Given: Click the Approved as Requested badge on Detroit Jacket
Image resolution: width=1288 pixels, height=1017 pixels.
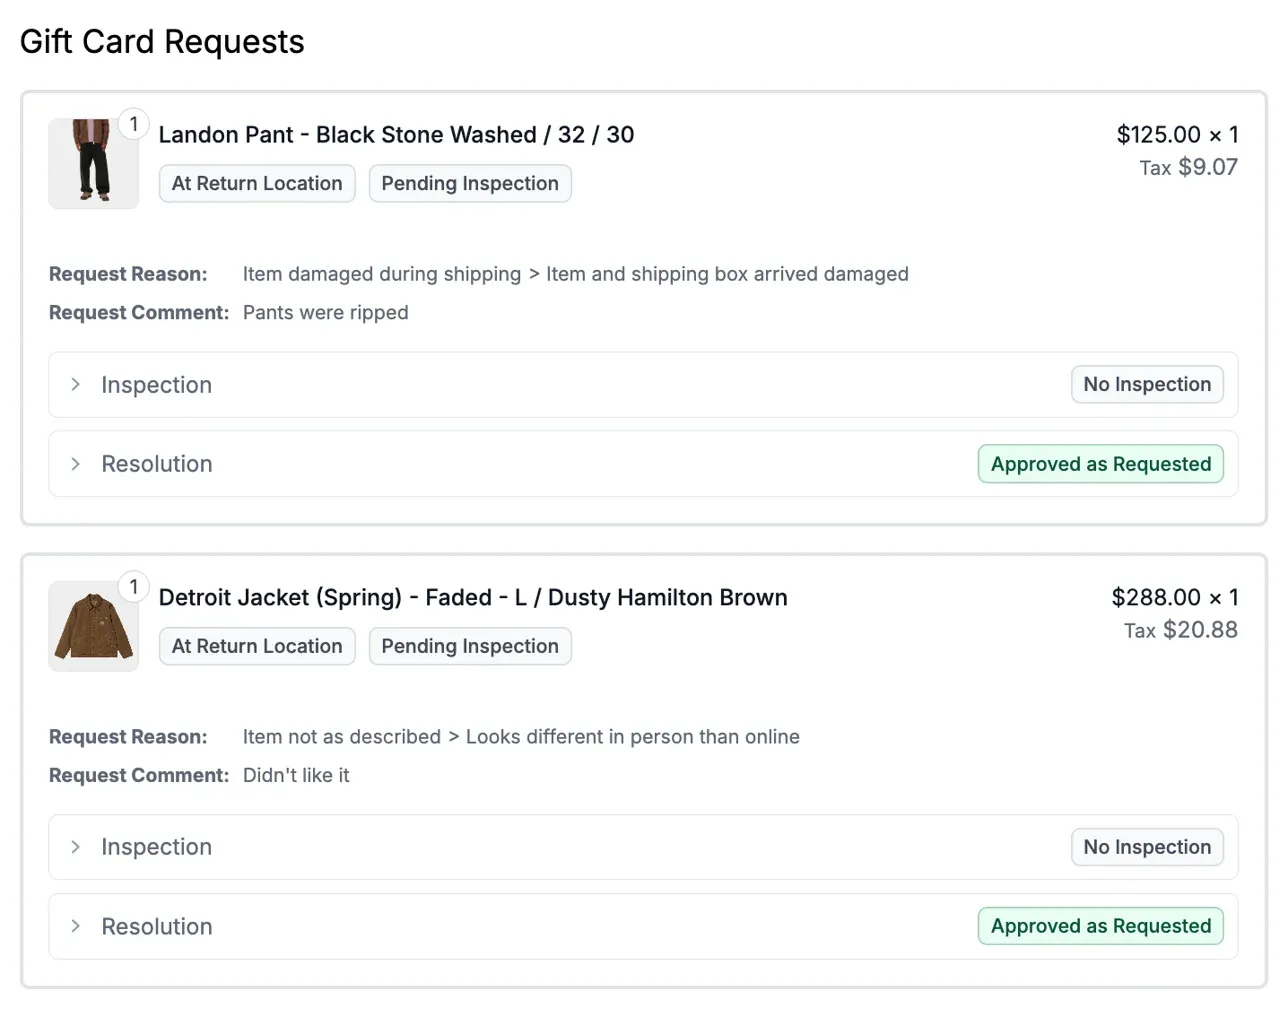Looking at the screenshot, I should pos(1100,926).
